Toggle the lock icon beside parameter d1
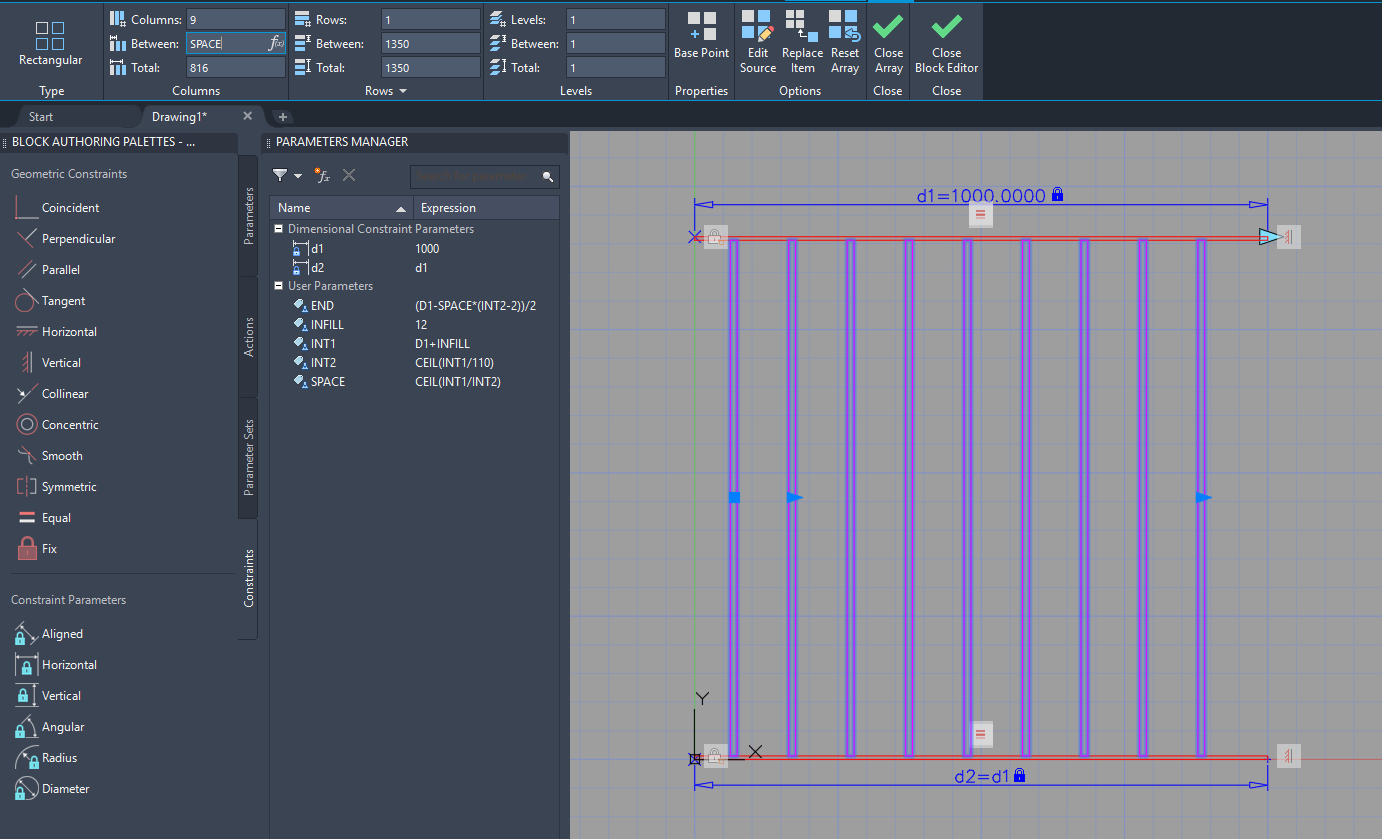 tap(295, 248)
